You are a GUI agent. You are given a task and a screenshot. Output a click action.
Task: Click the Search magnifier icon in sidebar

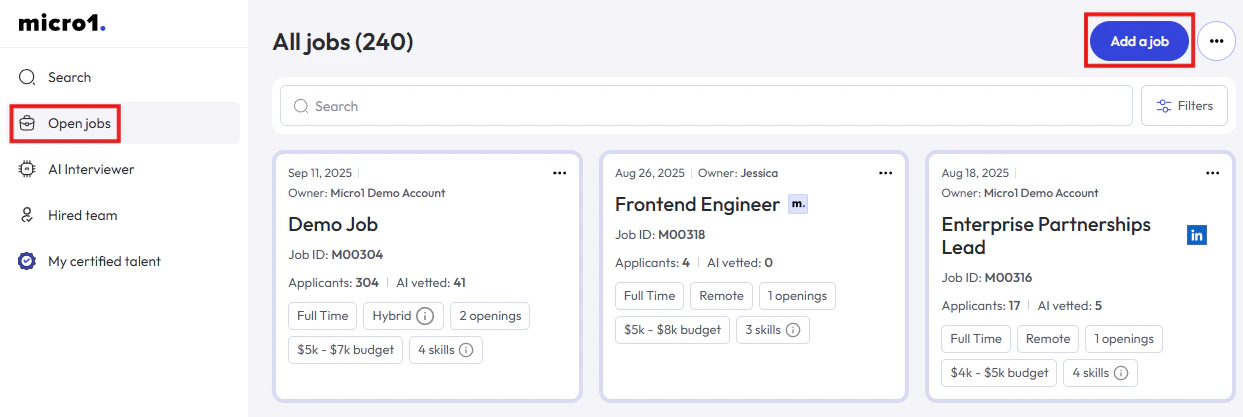[x=27, y=77]
